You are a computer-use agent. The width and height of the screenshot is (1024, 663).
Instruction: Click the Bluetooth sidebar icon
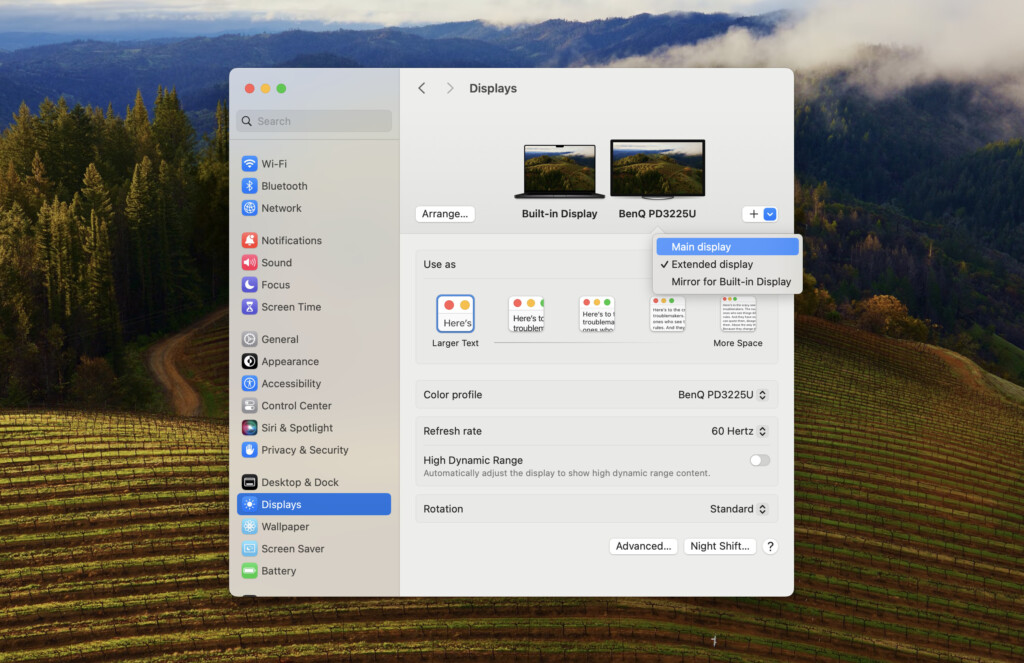(249, 186)
